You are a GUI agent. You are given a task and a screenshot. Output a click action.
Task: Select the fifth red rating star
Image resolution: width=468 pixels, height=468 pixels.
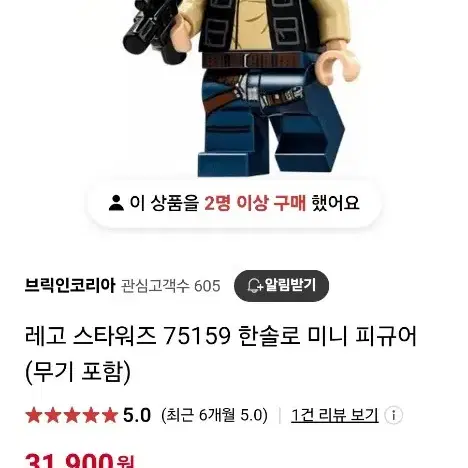[x=110, y=416]
